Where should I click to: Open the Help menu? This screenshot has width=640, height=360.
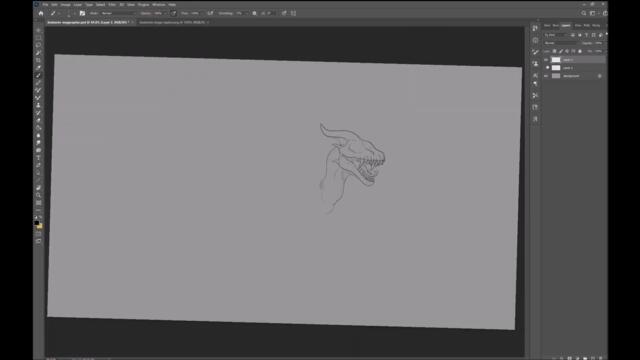click(172, 4)
